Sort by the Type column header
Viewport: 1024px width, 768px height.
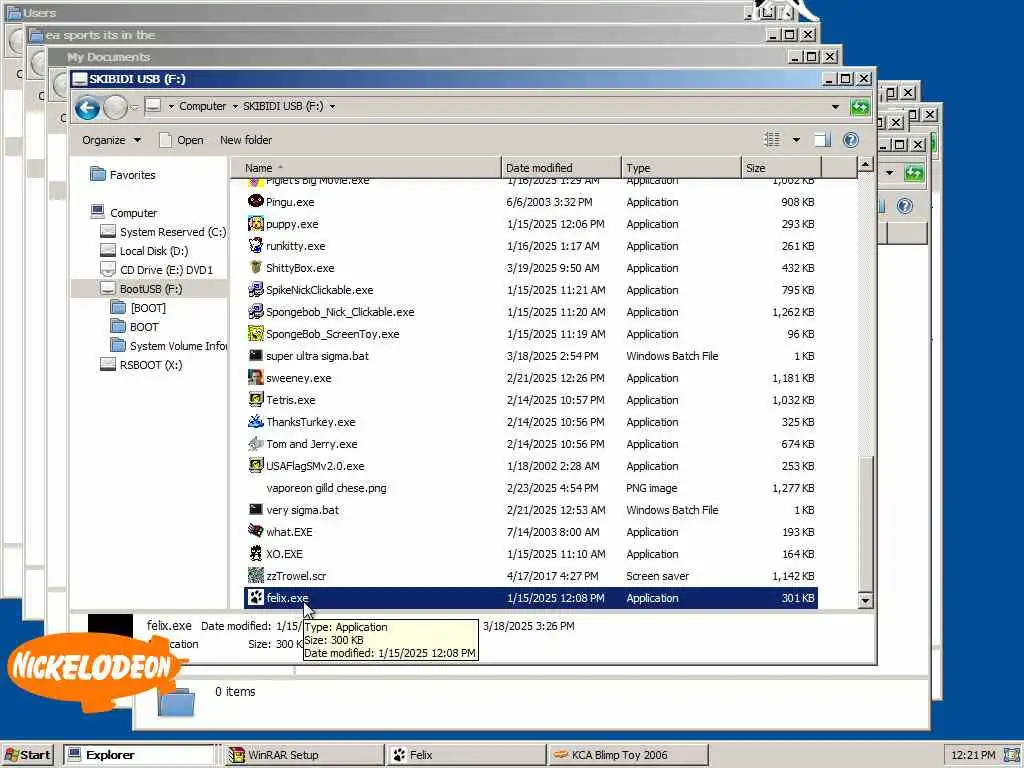pyautogui.click(x=681, y=168)
